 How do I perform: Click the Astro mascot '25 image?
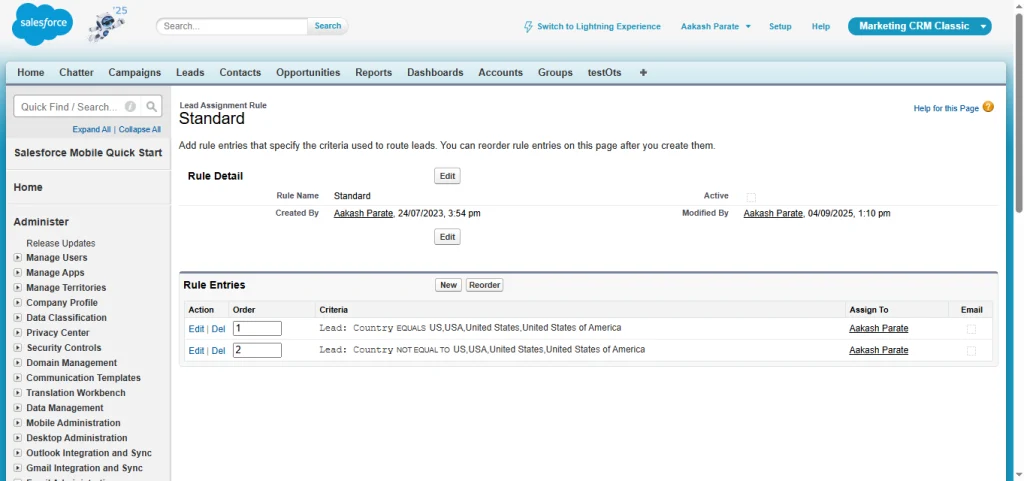(108, 26)
